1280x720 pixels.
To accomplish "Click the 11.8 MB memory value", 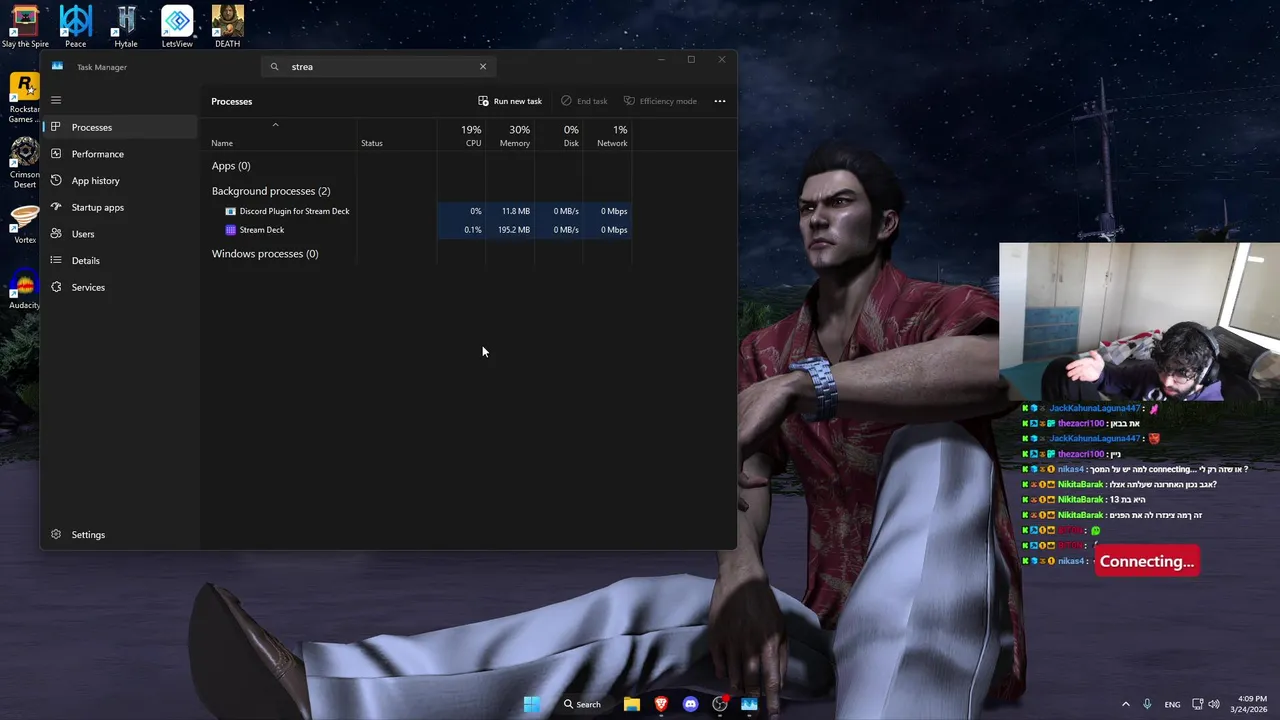I will (516, 211).
